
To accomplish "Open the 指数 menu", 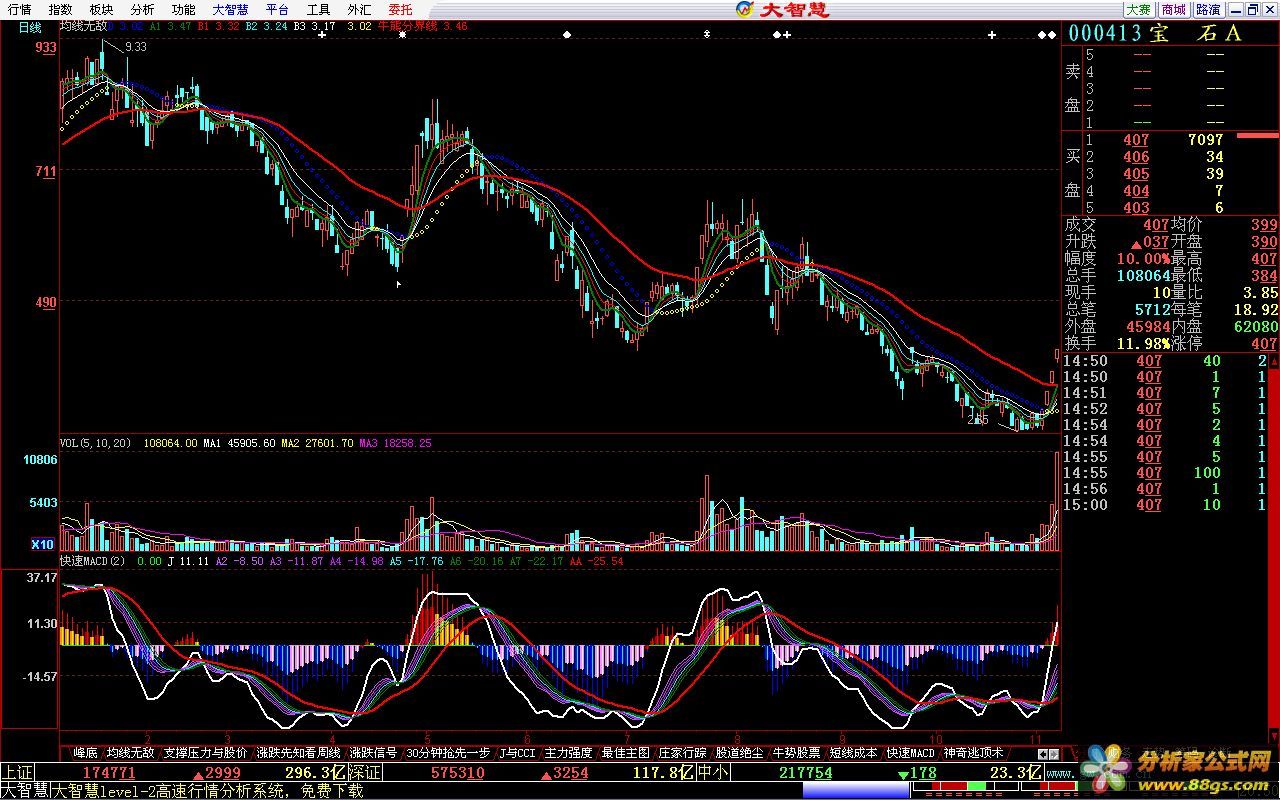I will 60,9.
